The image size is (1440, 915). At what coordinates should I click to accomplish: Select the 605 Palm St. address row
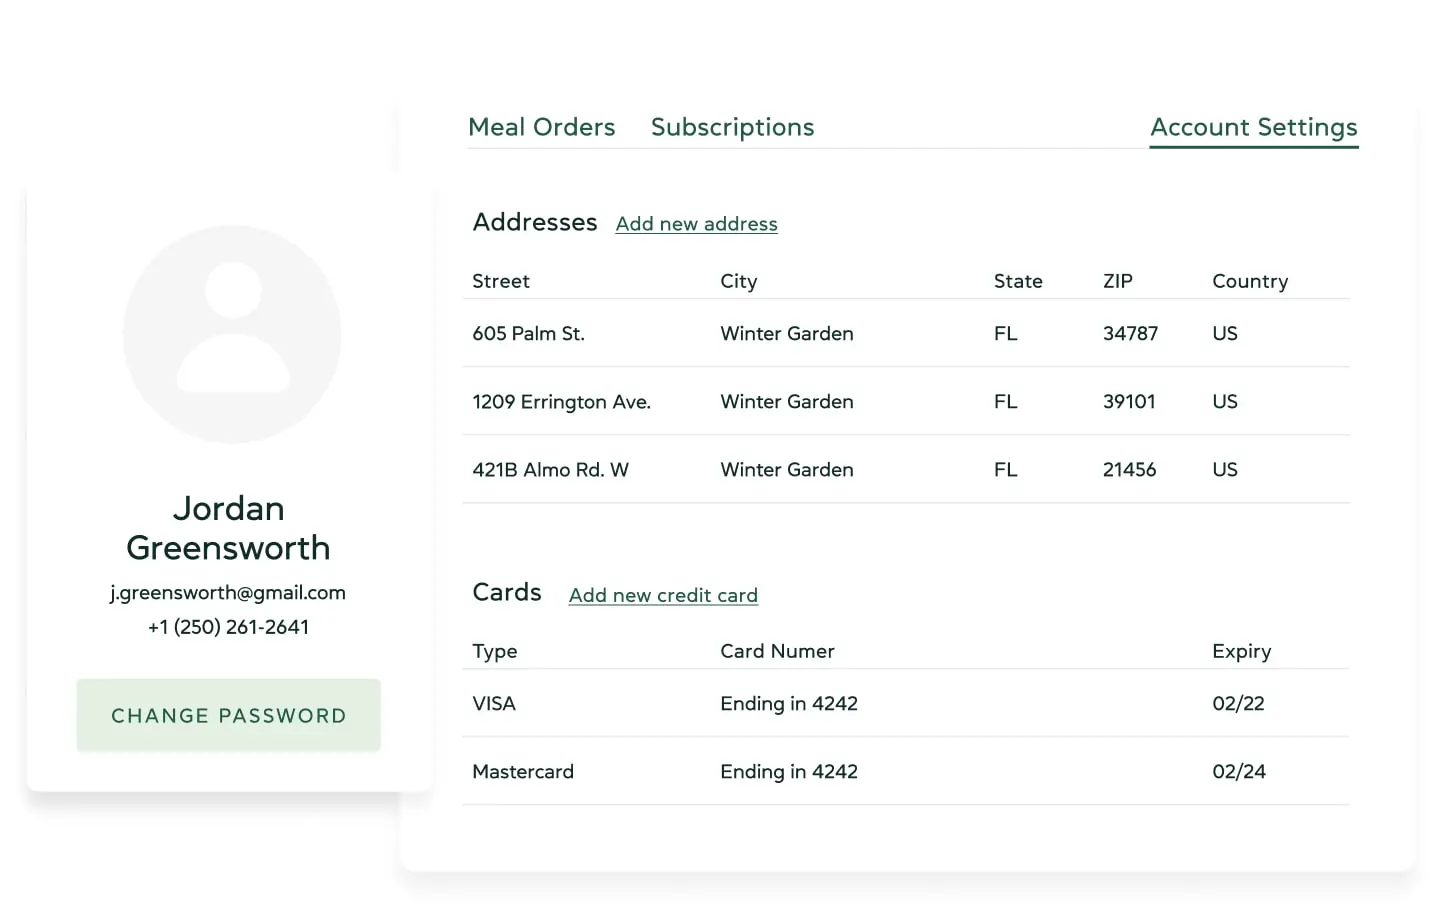coord(528,333)
